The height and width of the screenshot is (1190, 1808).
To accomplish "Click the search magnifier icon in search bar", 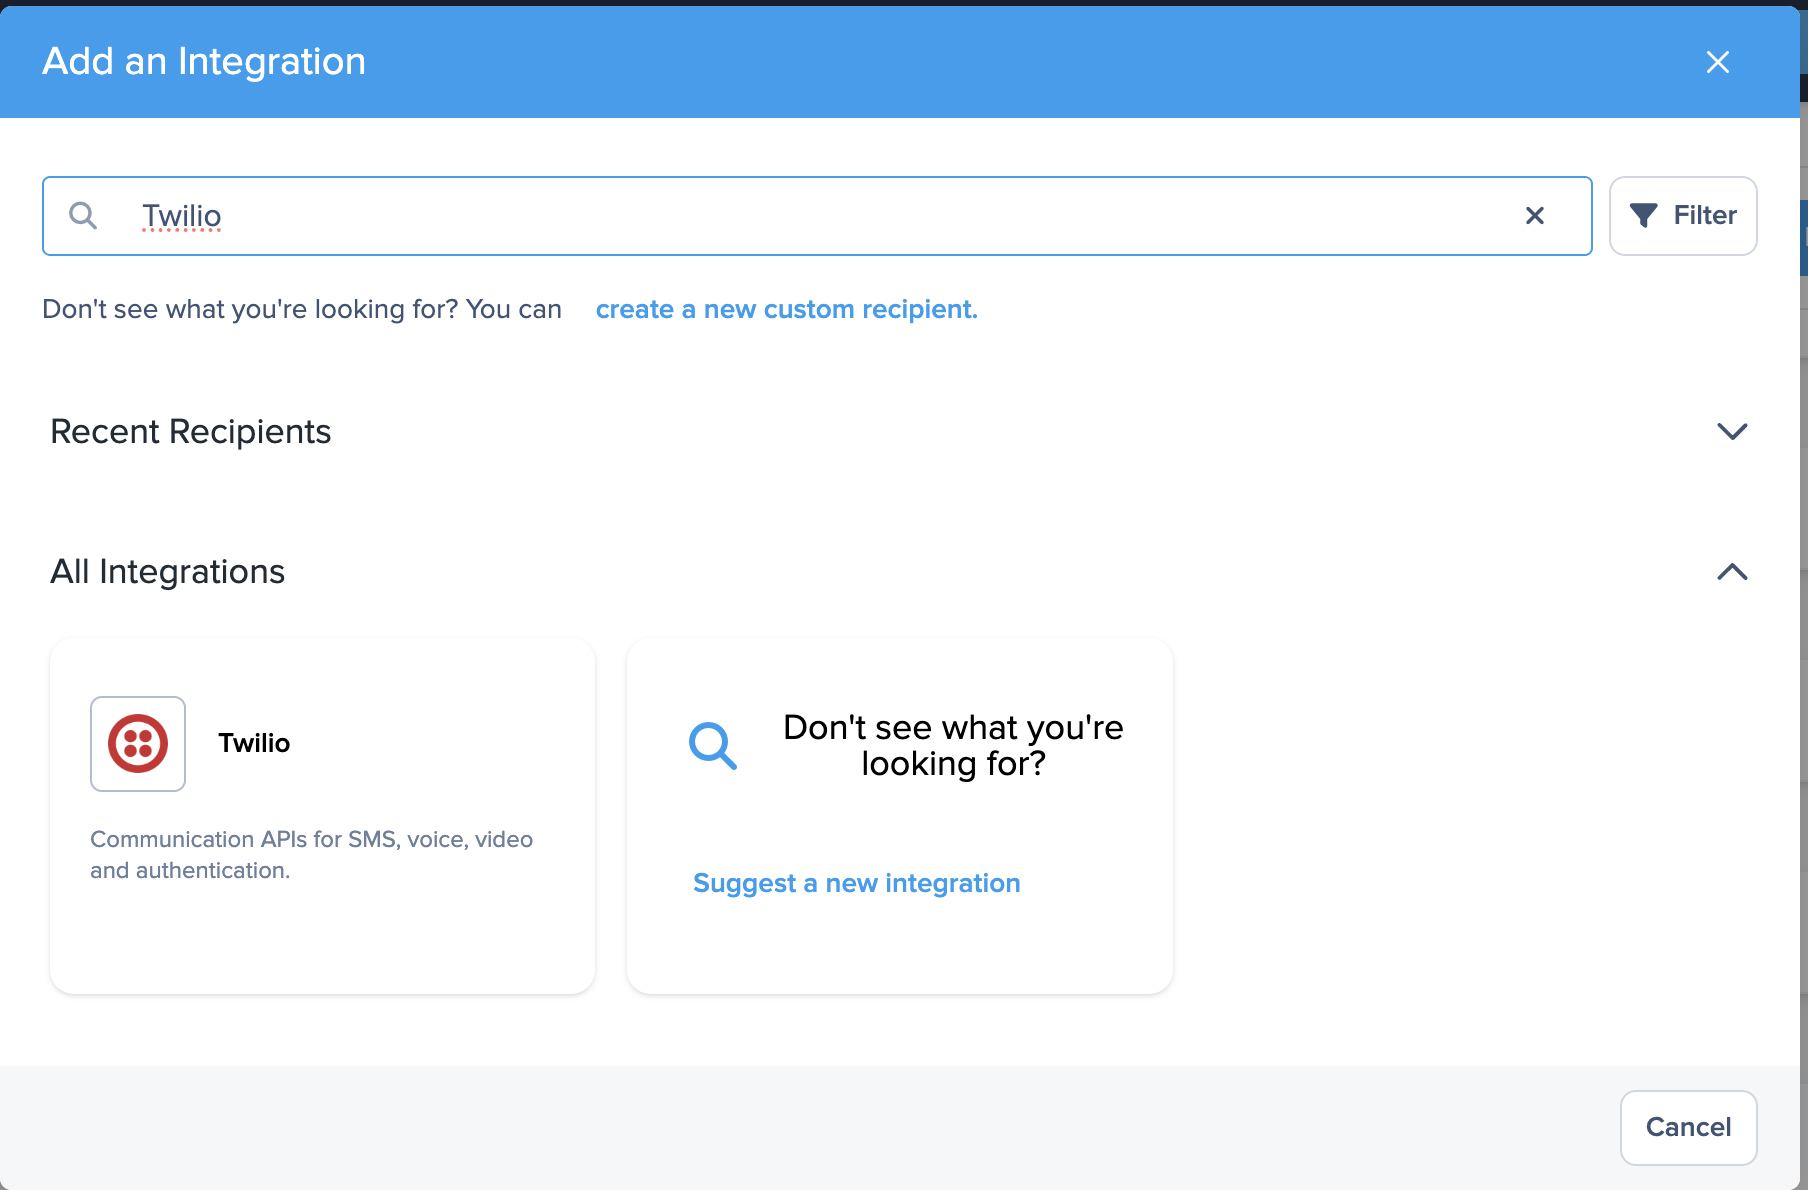I will tap(83, 216).
